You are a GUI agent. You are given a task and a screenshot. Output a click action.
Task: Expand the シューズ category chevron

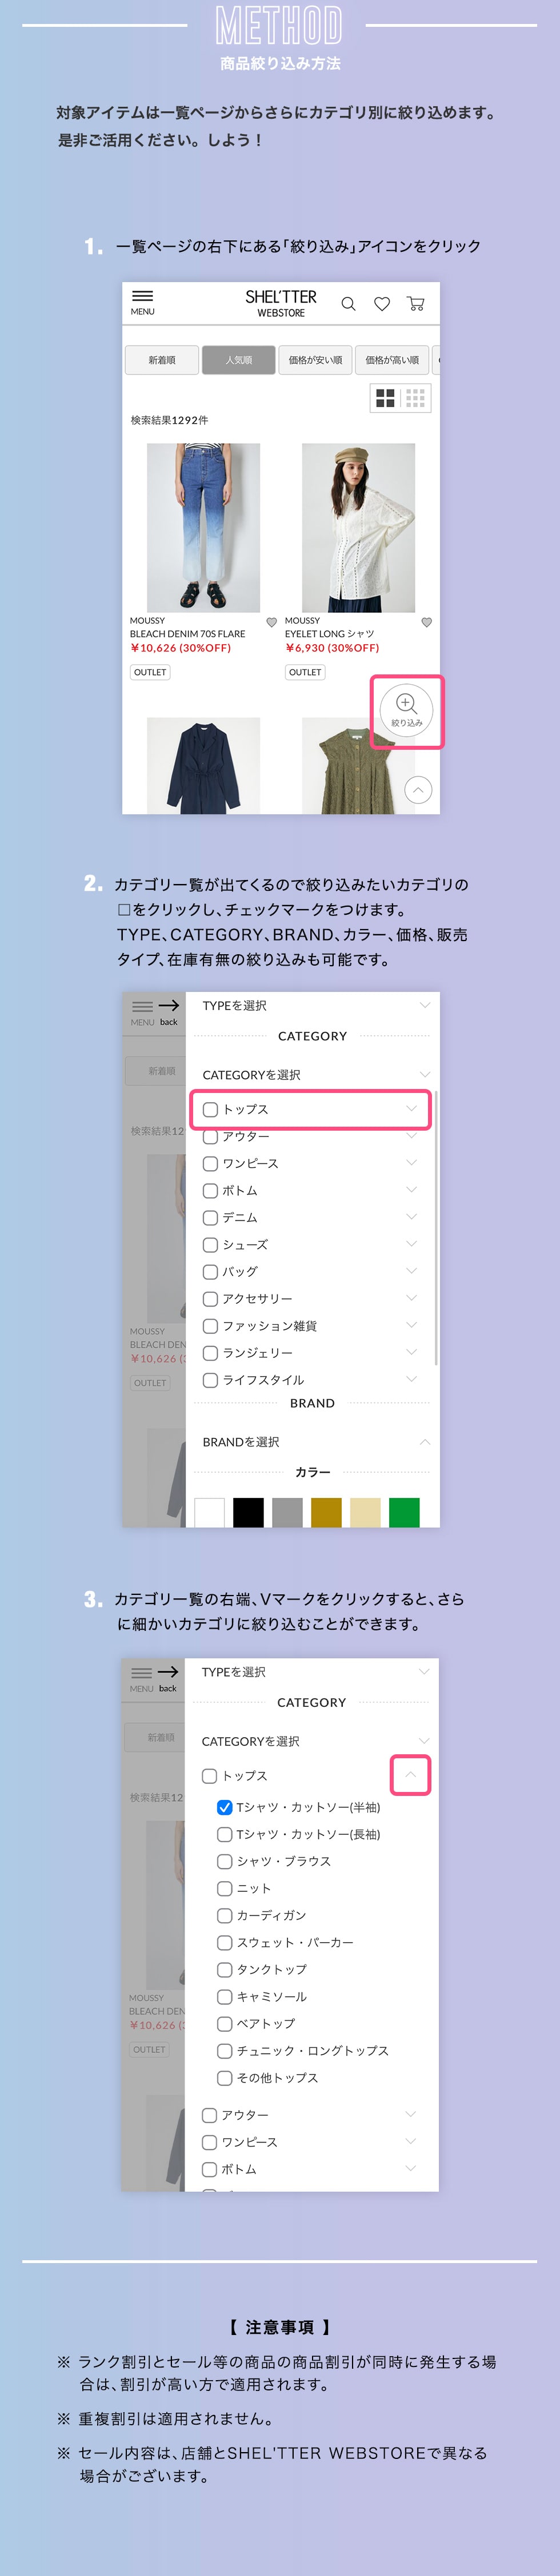pyautogui.click(x=411, y=1244)
